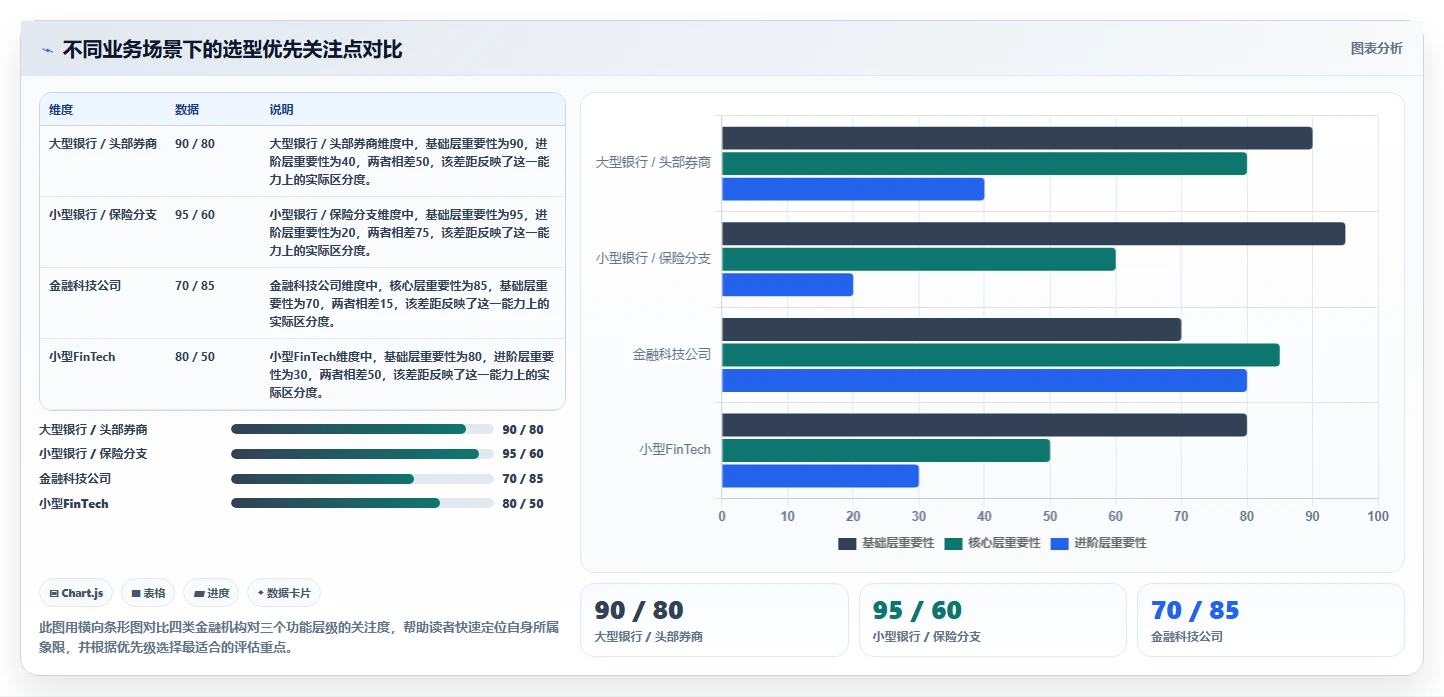Screen dimensions: 1444x697
Task: Click table cell 大型银行 / 头部券商
Action: (103, 144)
